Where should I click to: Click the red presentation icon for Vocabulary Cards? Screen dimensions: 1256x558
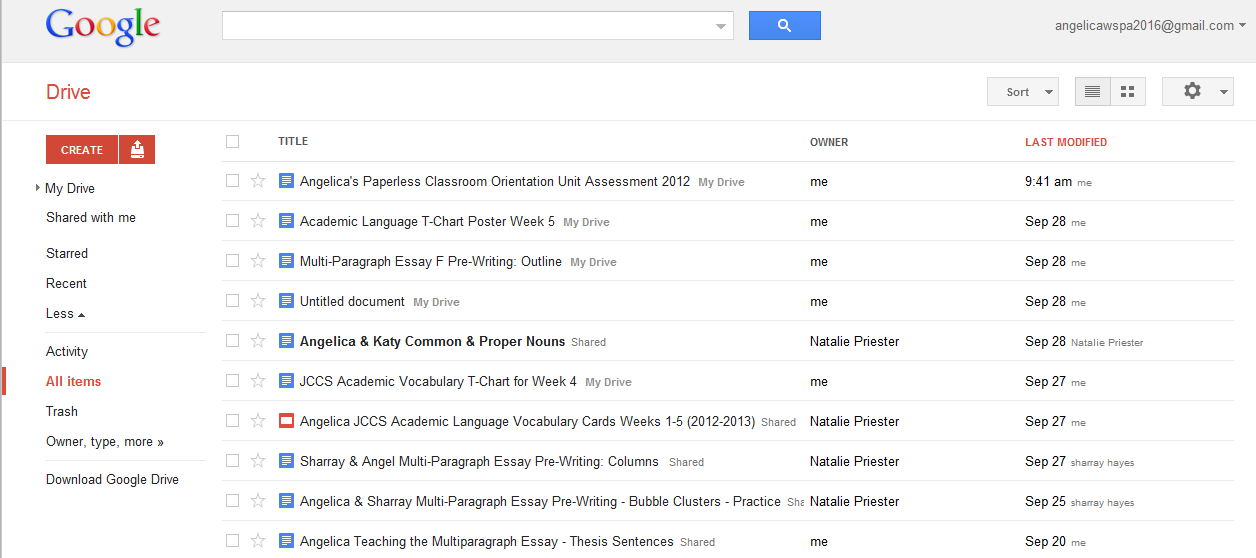(x=286, y=421)
